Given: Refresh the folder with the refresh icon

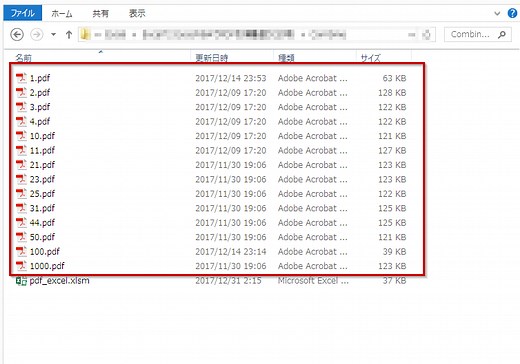Looking at the screenshot, I should (x=427, y=34).
